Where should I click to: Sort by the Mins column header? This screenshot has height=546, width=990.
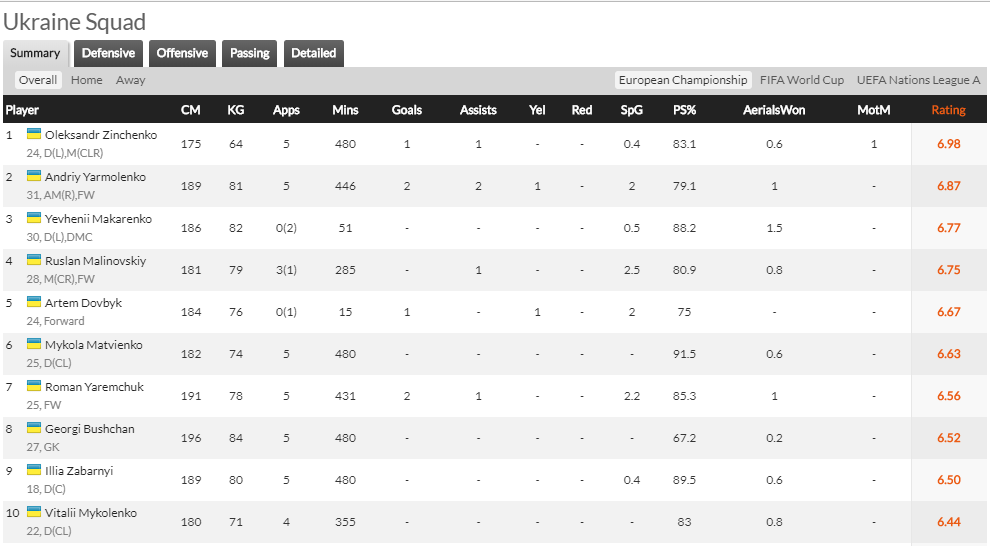(x=345, y=110)
